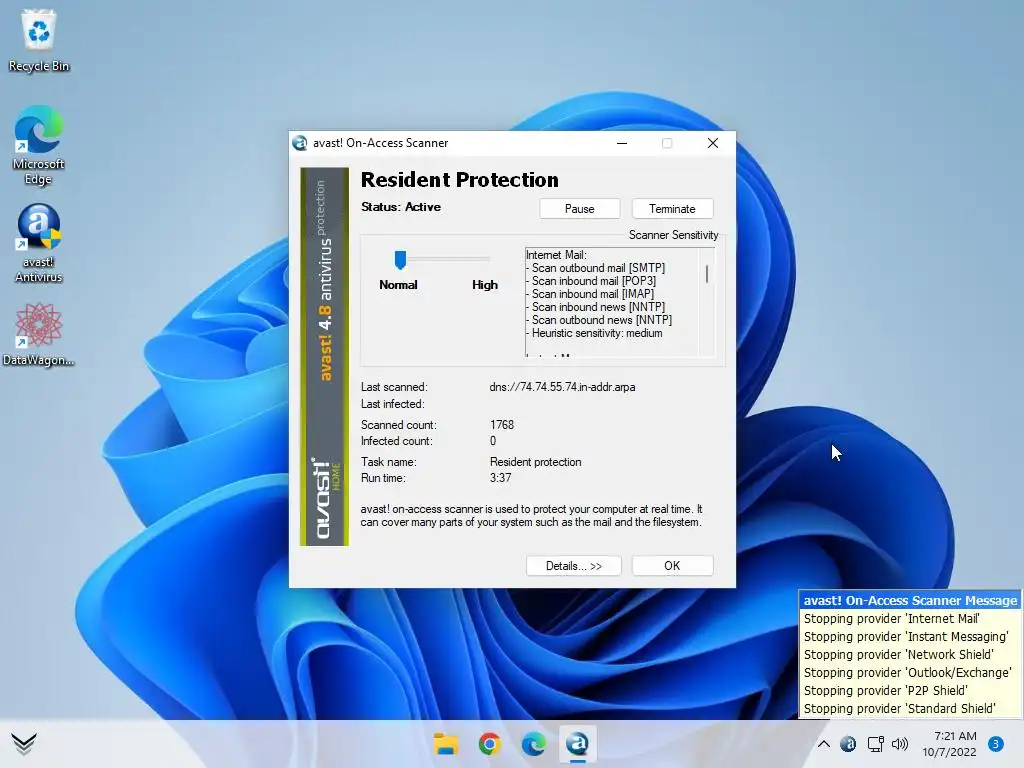Click the 'High' sensitivity label

pyautogui.click(x=485, y=285)
